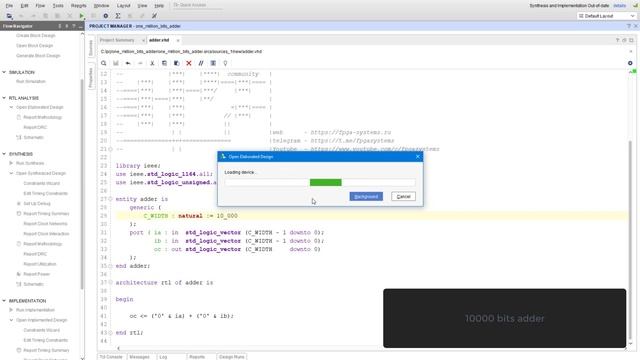The image size is (640, 360).
Task: Collapse Open Synthesized Design tree node
Action: point(11,173)
